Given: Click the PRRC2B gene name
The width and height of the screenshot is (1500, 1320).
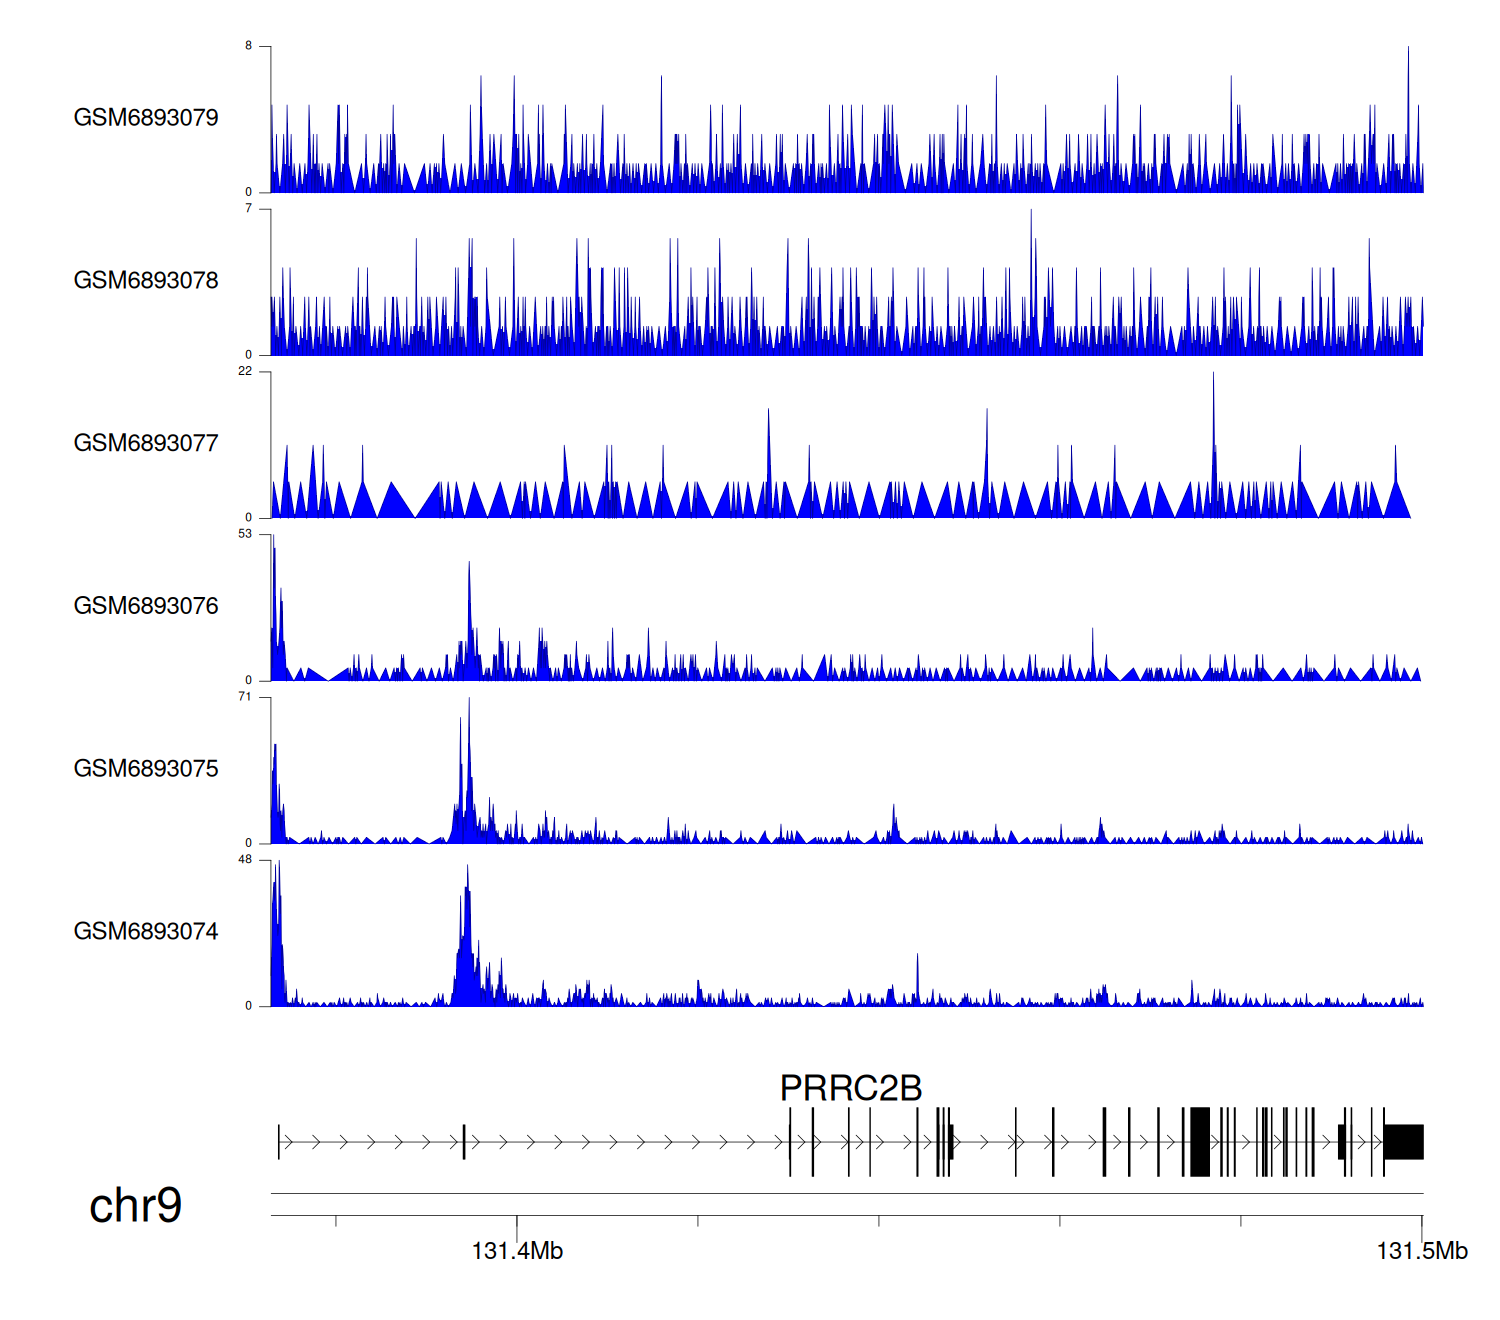Looking at the screenshot, I should (x=850, y=1088).
